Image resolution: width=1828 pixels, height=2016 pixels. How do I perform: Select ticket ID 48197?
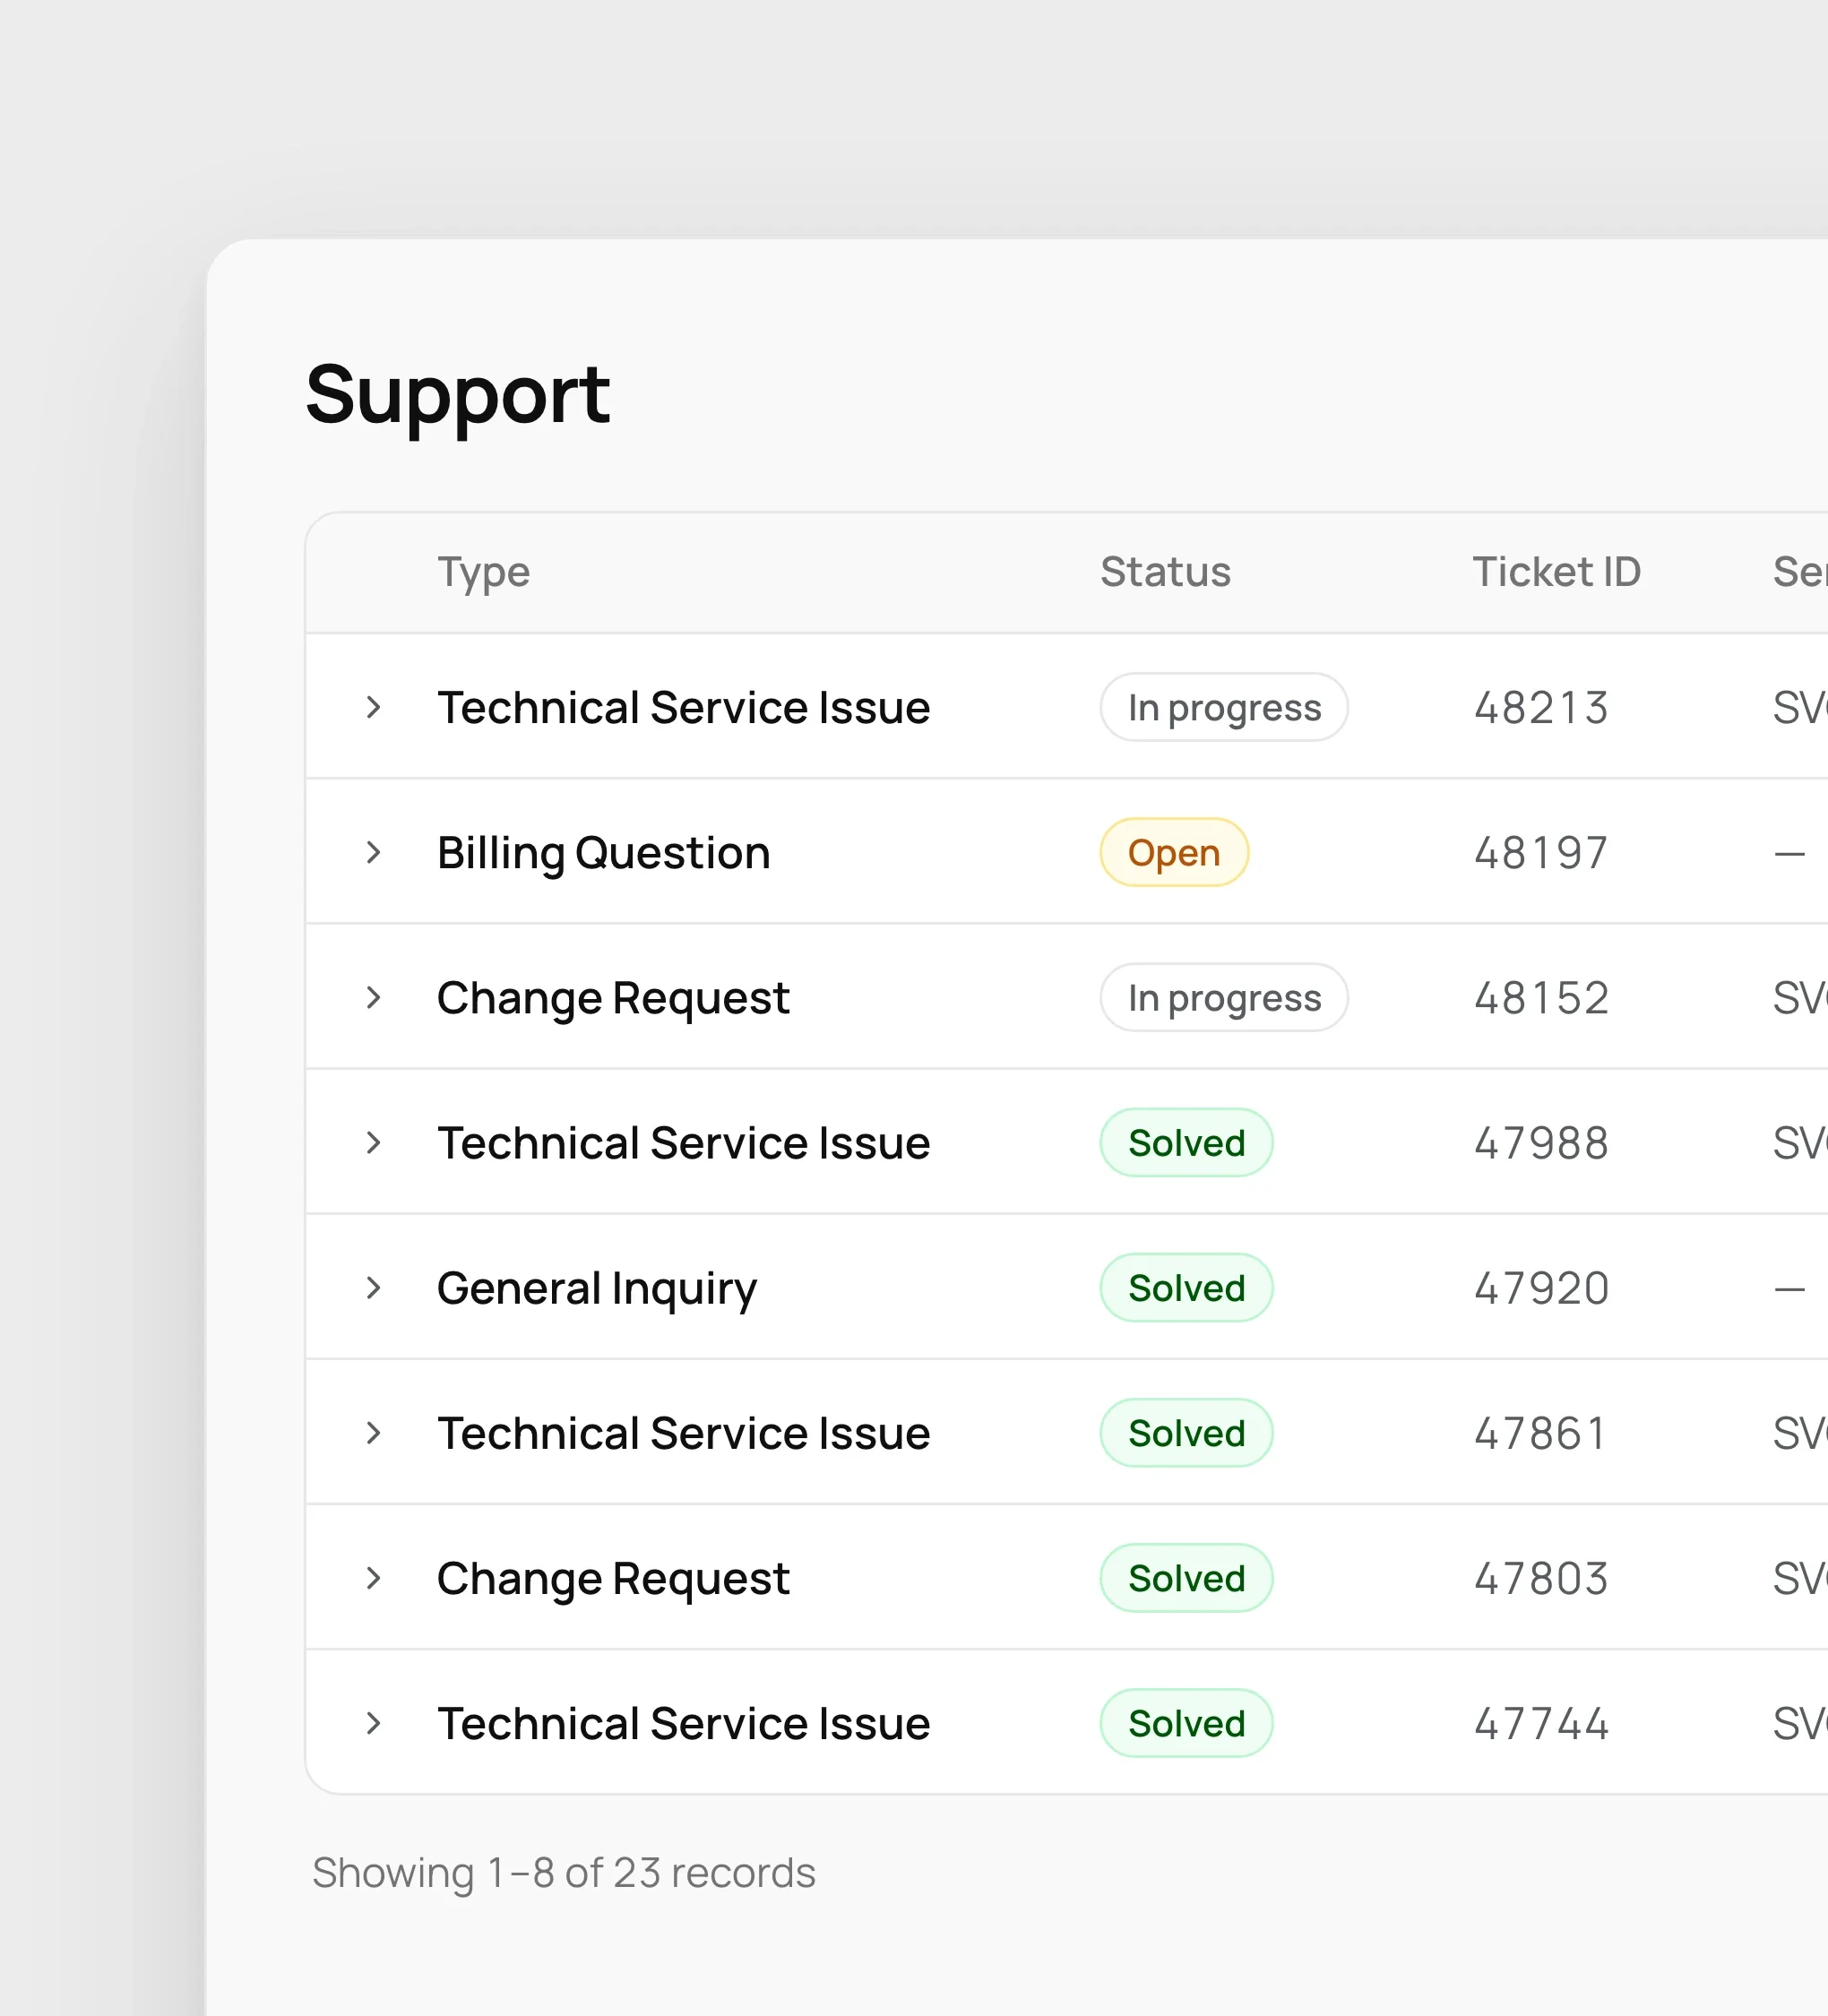click(1541, 853)
